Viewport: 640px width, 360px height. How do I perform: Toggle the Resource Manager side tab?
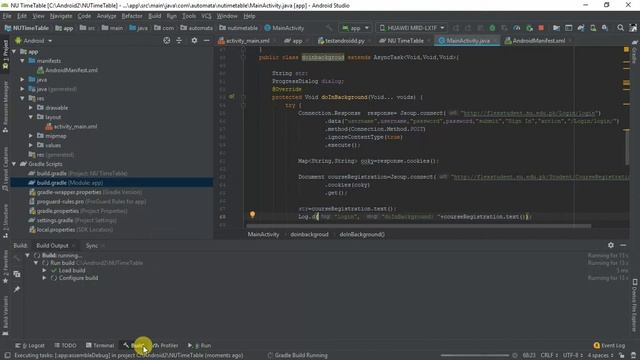point(5,107)
